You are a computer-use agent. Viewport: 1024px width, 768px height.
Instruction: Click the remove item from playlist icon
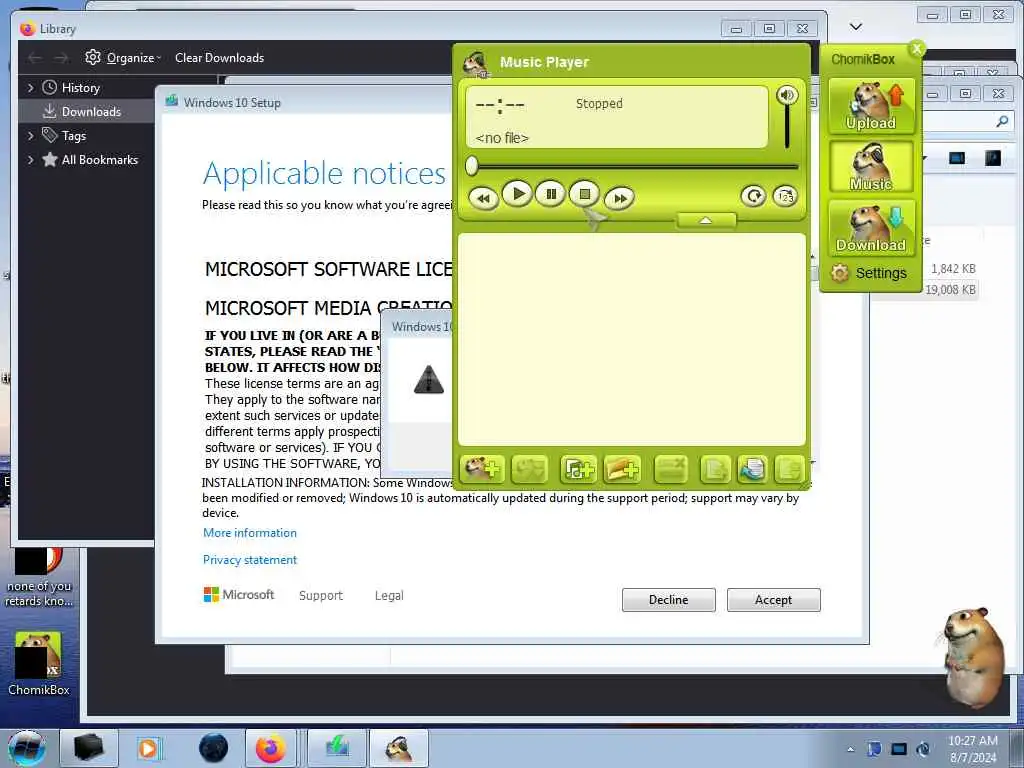point(671,469)
